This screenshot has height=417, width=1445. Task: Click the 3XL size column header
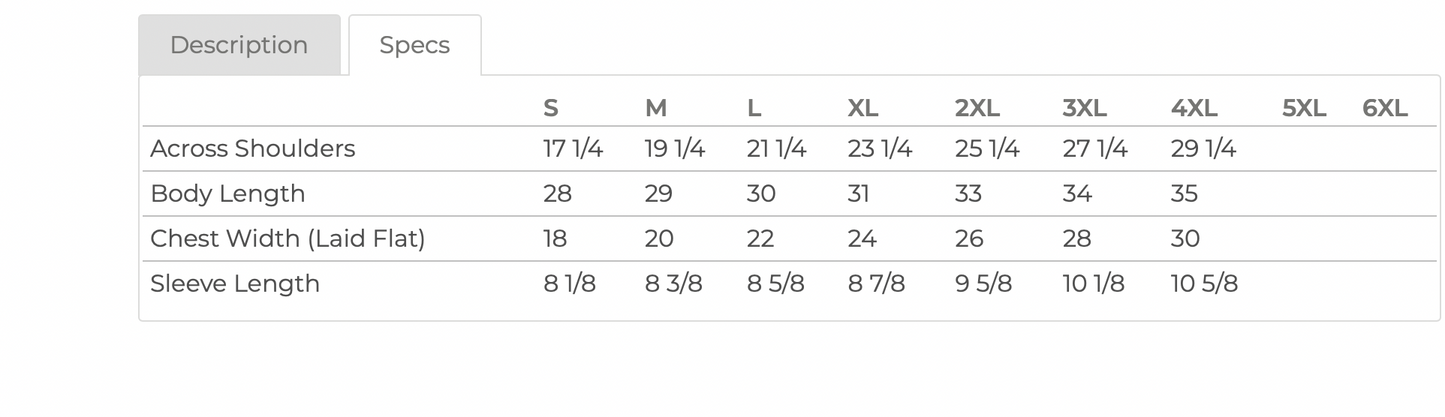coord(1084,108)
